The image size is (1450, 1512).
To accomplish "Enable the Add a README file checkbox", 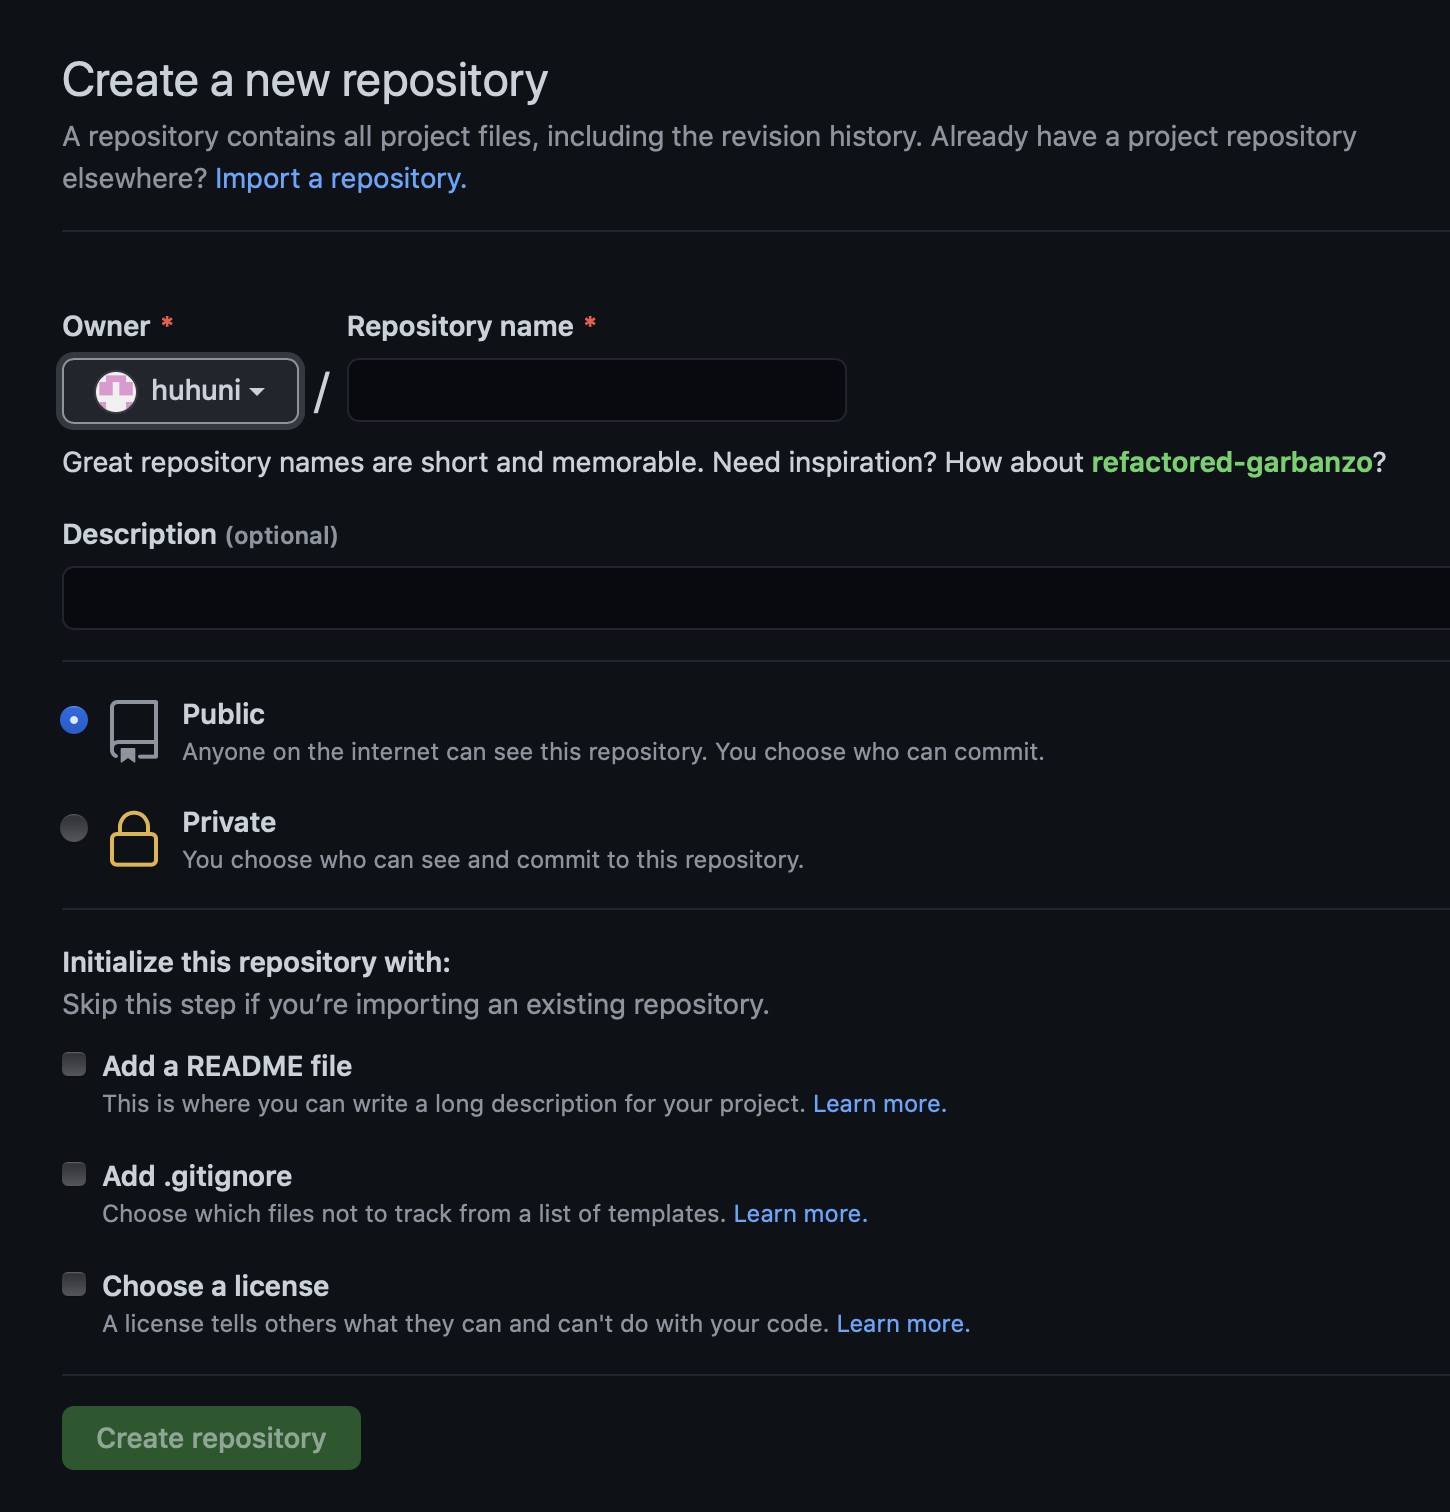I will click(x=74, y=1064).
